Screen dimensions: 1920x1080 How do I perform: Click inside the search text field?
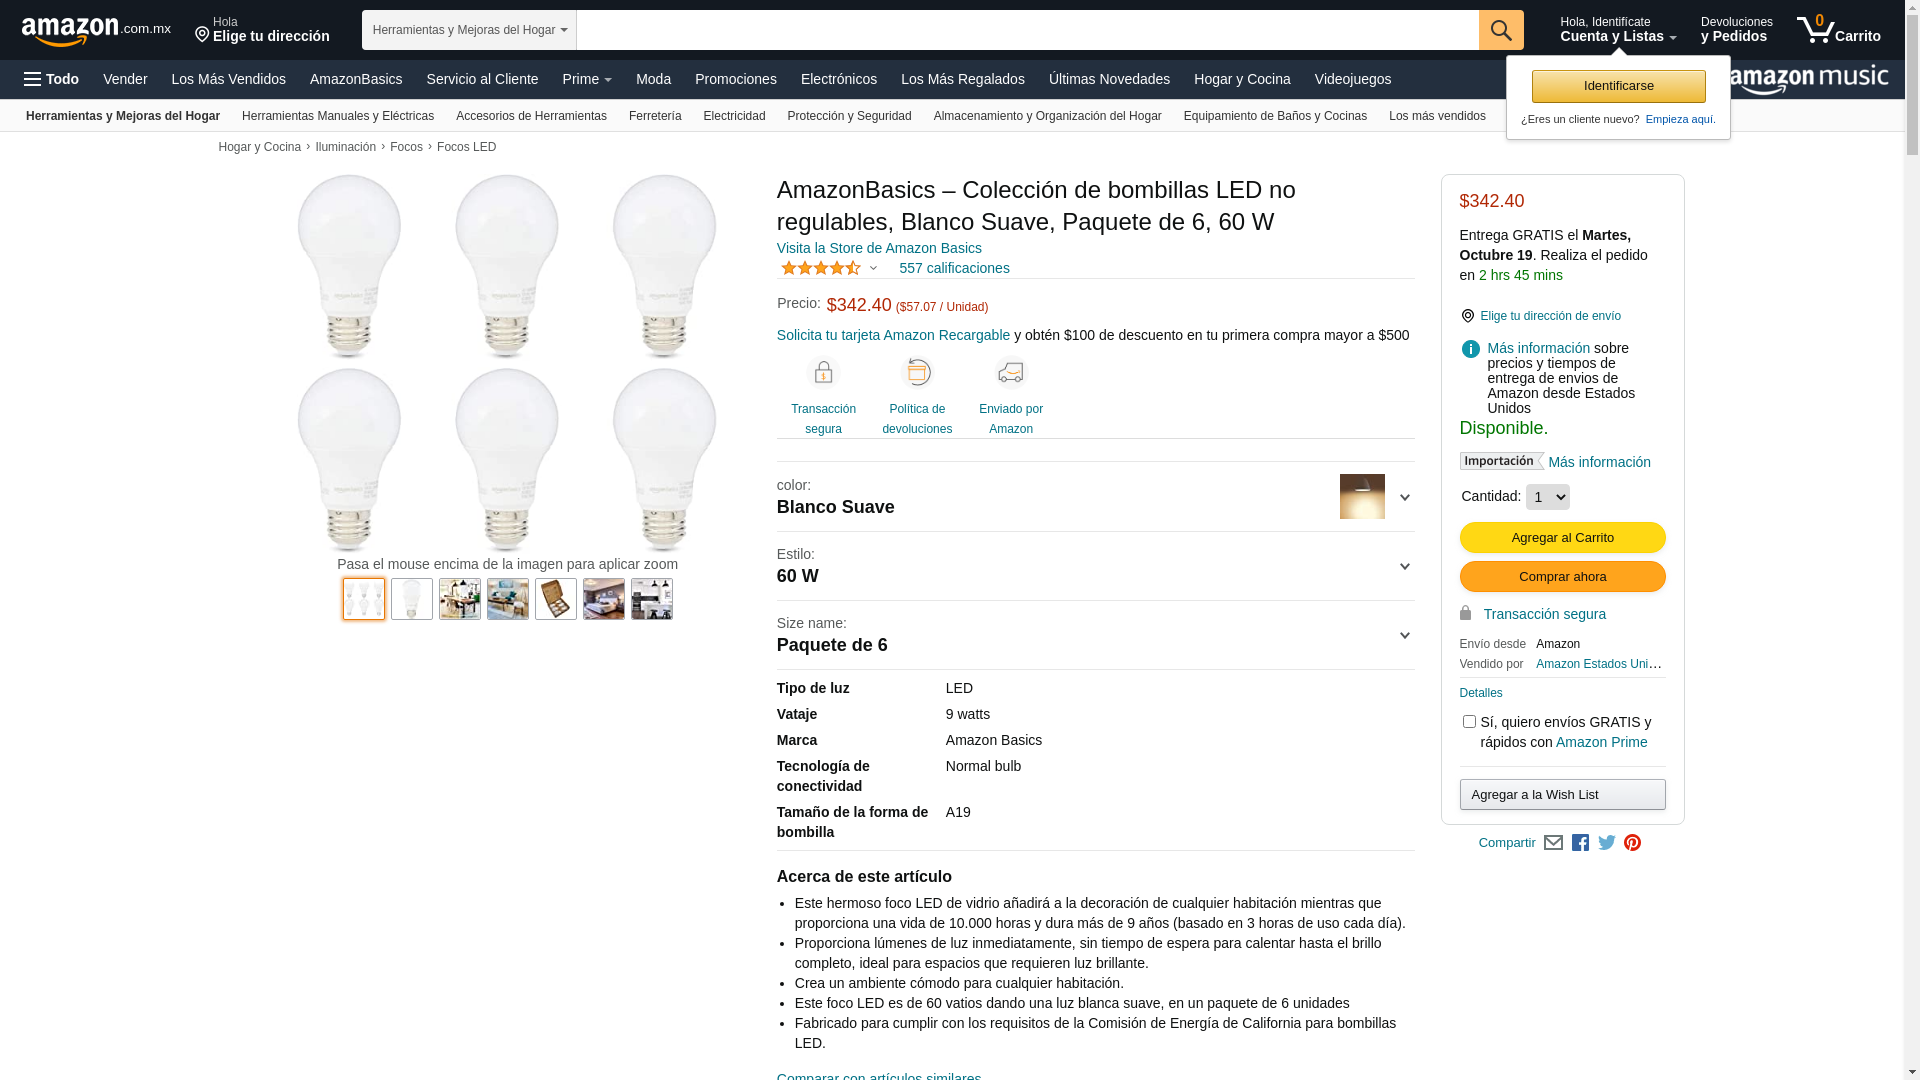pos(1027,30)
